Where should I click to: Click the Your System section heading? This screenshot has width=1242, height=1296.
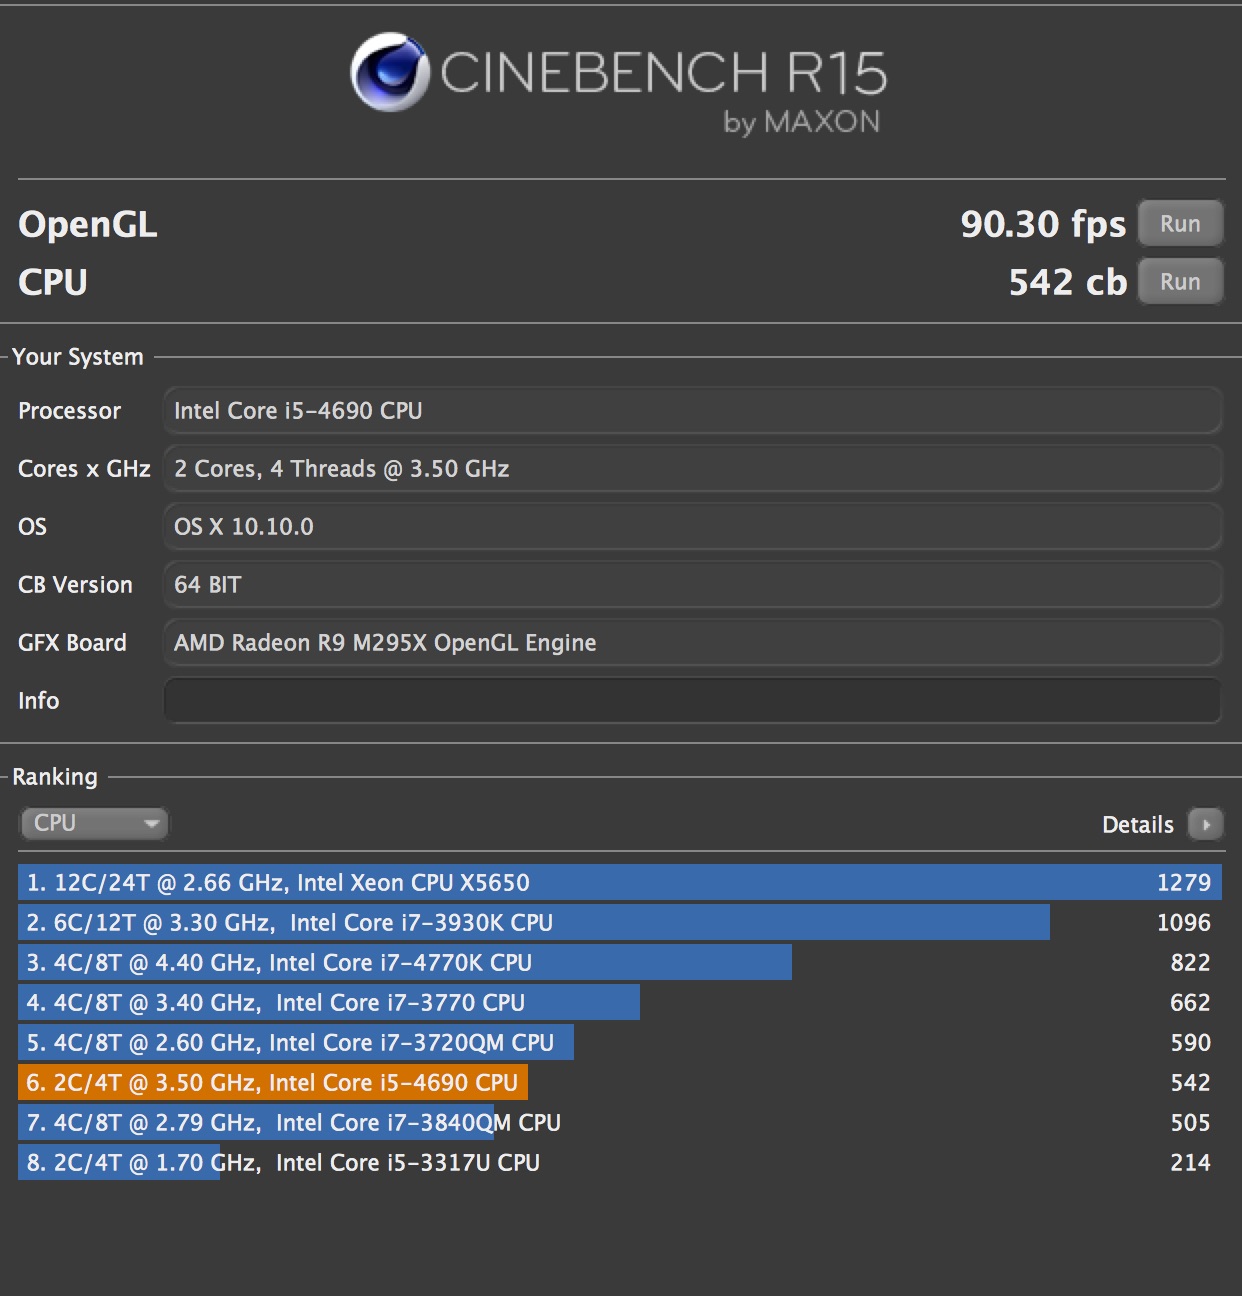click(x=78, y=357)
